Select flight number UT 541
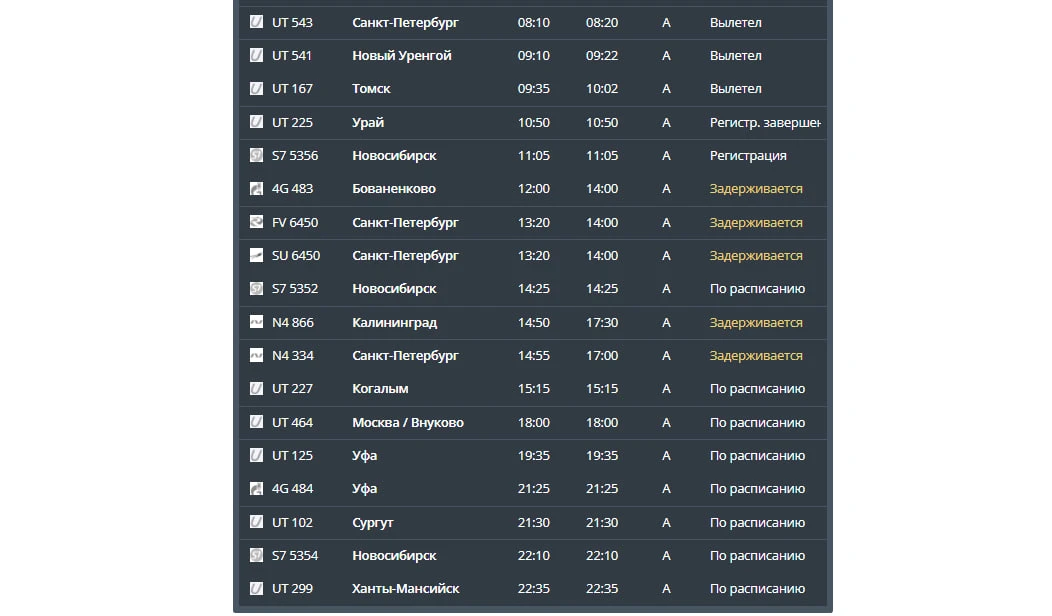1052x616 pixels. pos(292,56)
